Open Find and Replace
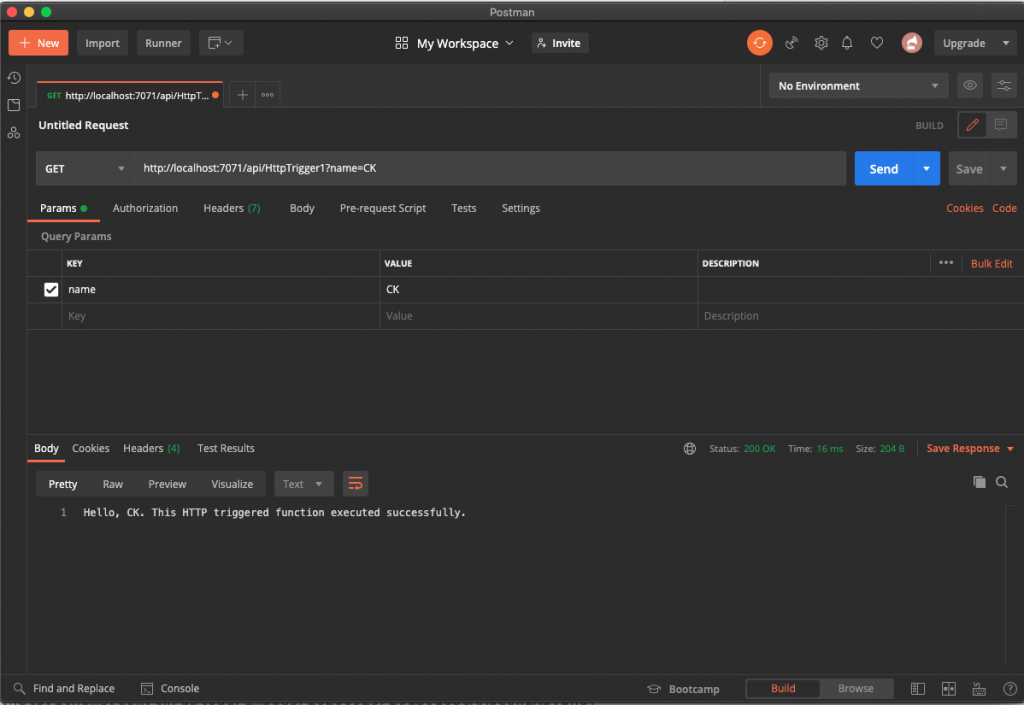This screenshot has height=705, width=1024. [64, 689]
